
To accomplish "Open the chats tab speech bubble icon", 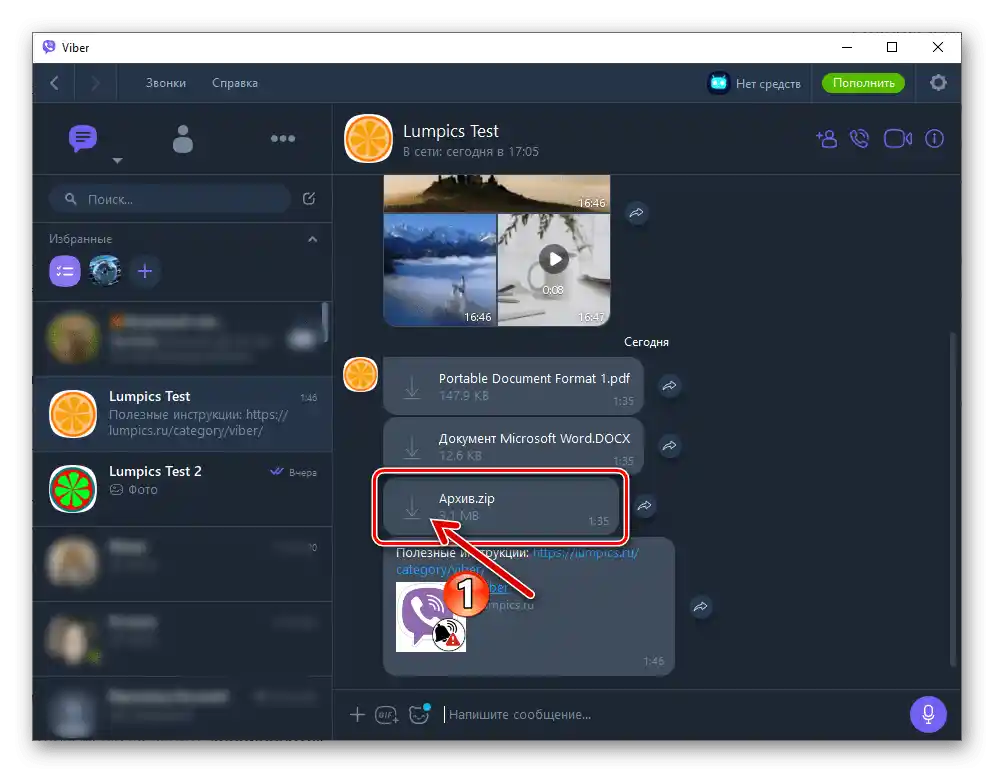I will [82, 139].
